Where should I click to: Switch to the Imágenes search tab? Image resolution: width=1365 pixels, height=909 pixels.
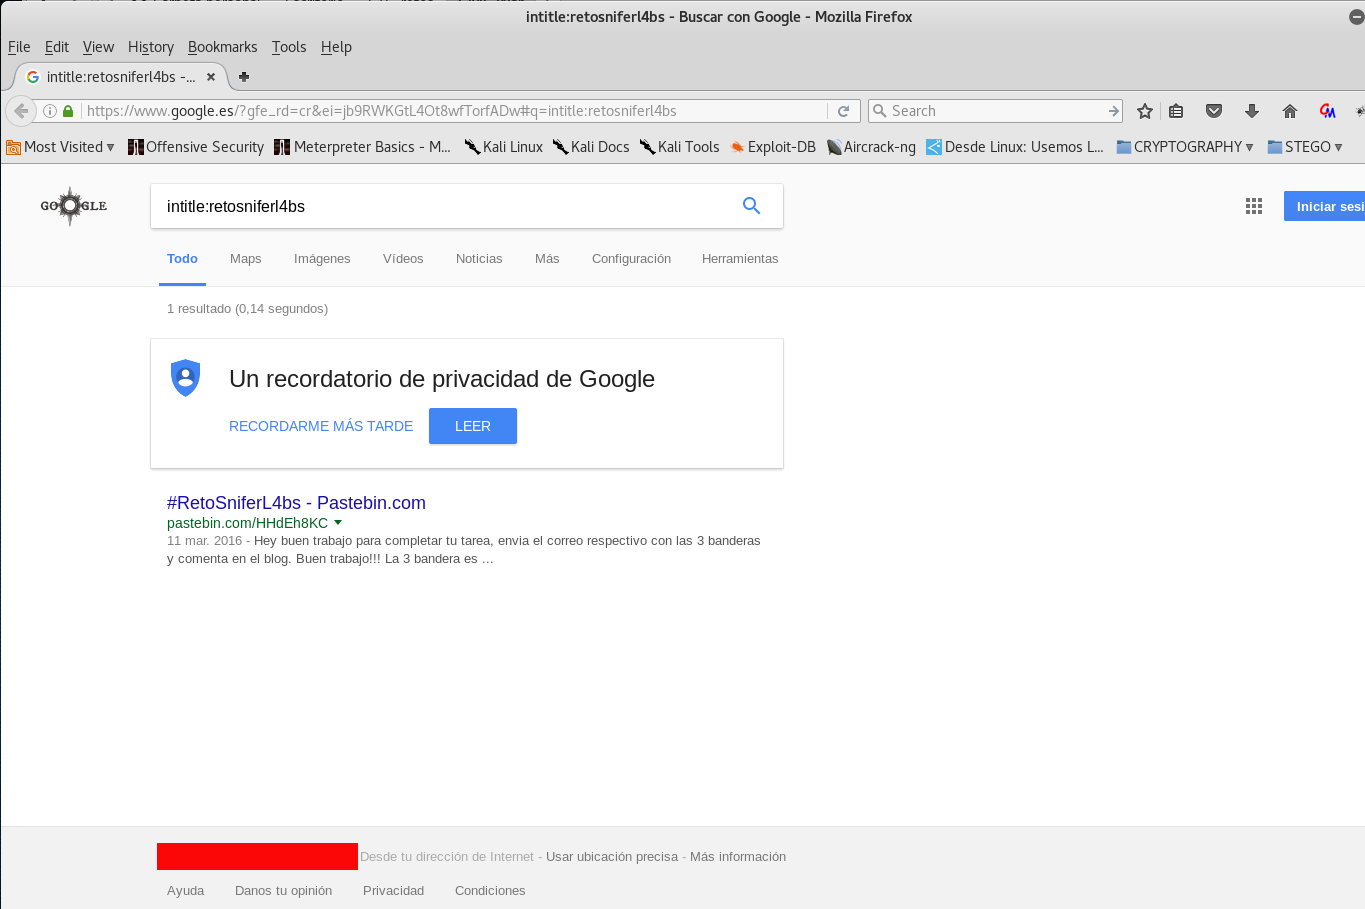(x=322, y=259)
